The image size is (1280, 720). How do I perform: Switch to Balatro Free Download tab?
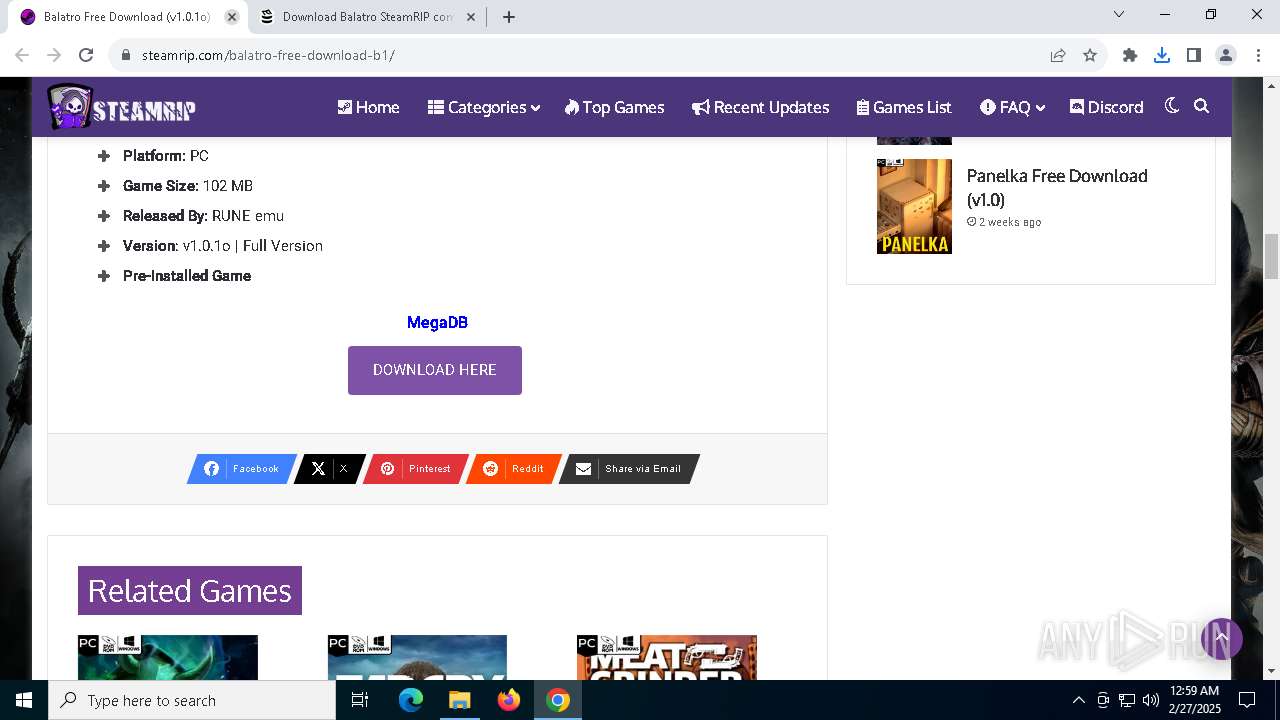coord(127,17)
